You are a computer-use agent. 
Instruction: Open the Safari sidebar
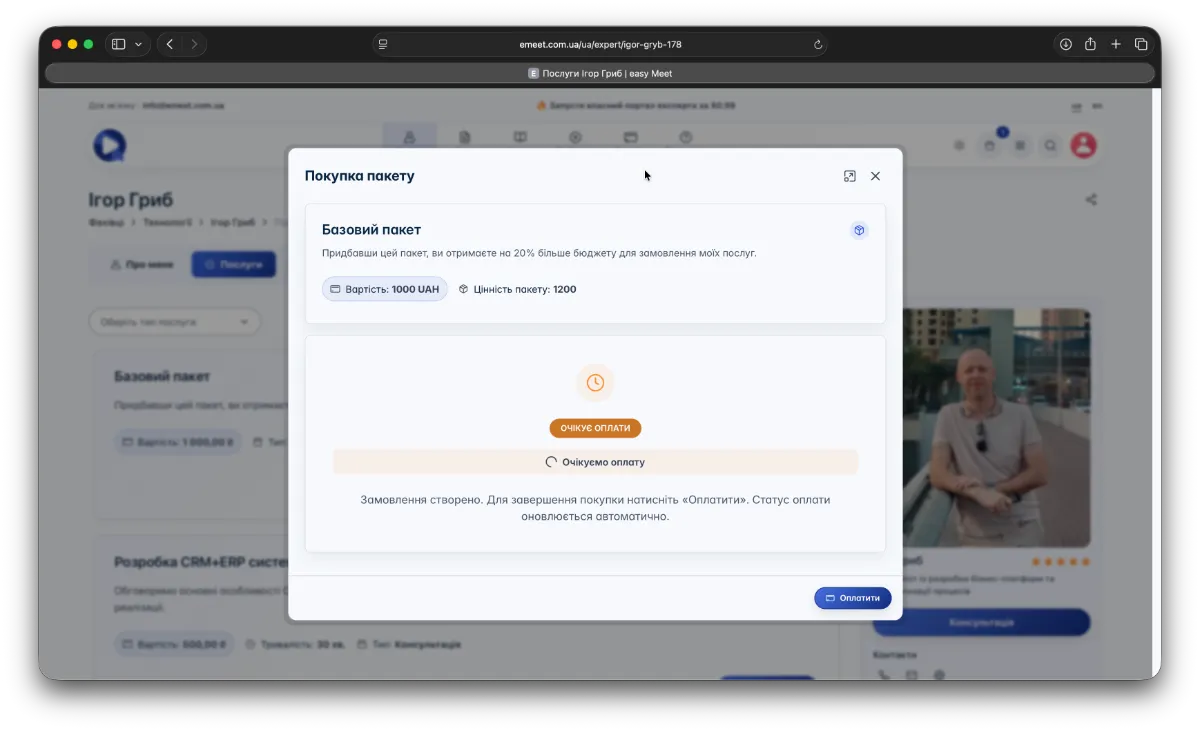118,44
